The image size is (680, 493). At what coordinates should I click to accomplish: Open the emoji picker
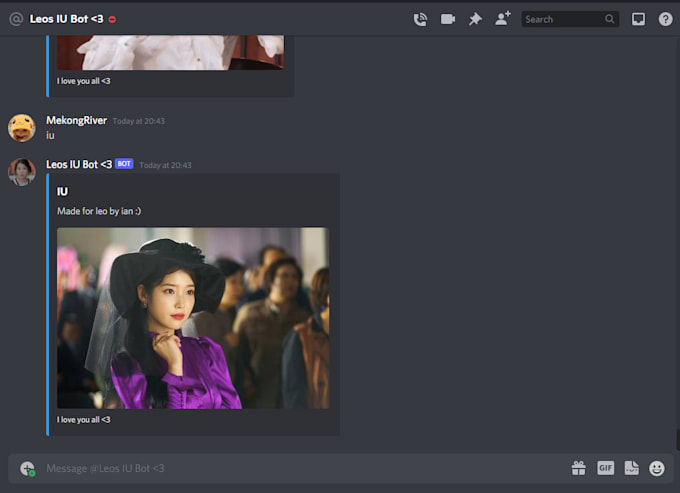pos(657,468)
